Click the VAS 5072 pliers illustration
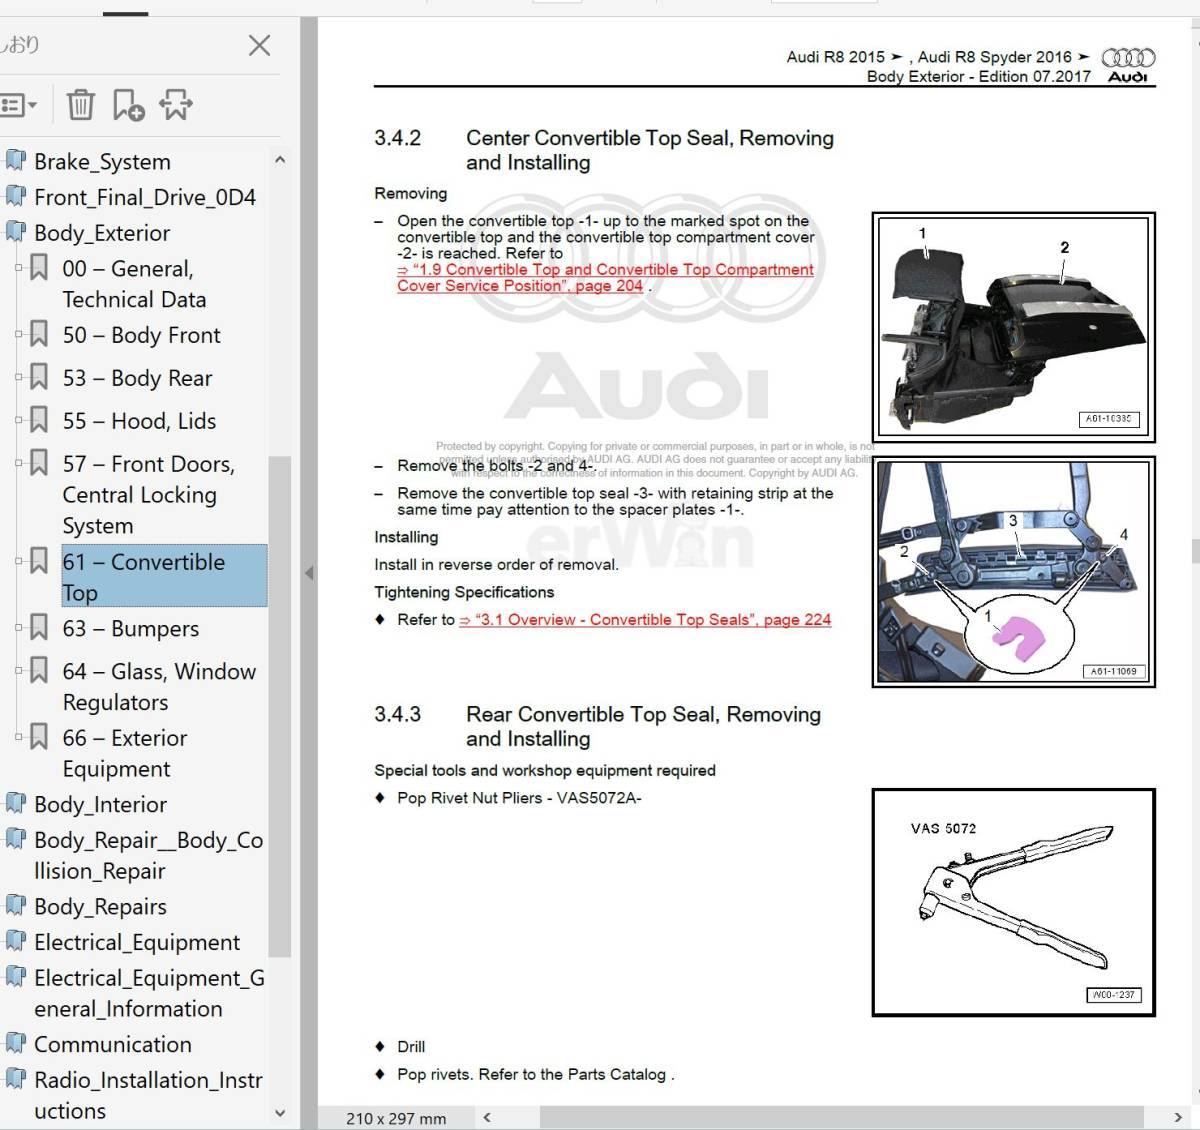Viewport: 1200px width, 1130px height. click(x=1013, y=902)
